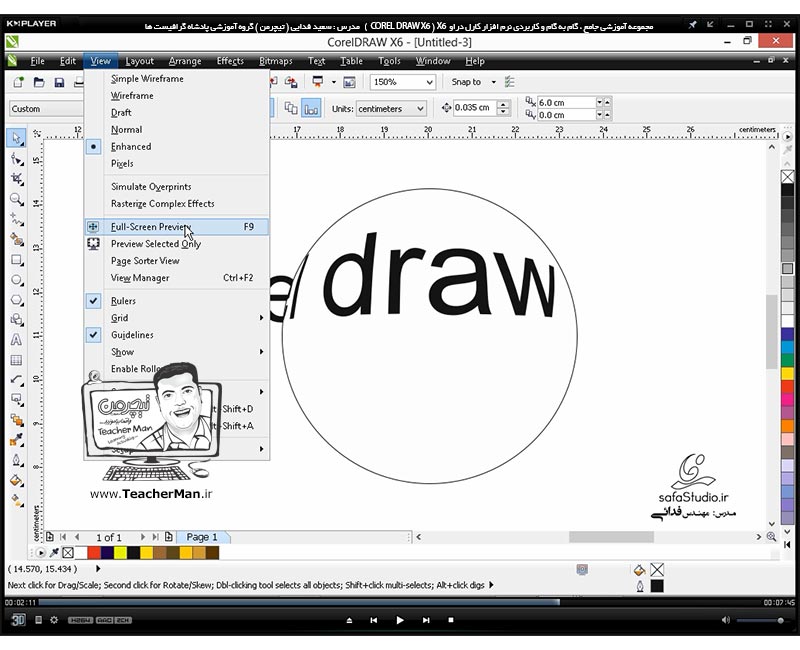
Task: Open duplicate distance x 6.0 cm arrow
Action: coord(599,102)
